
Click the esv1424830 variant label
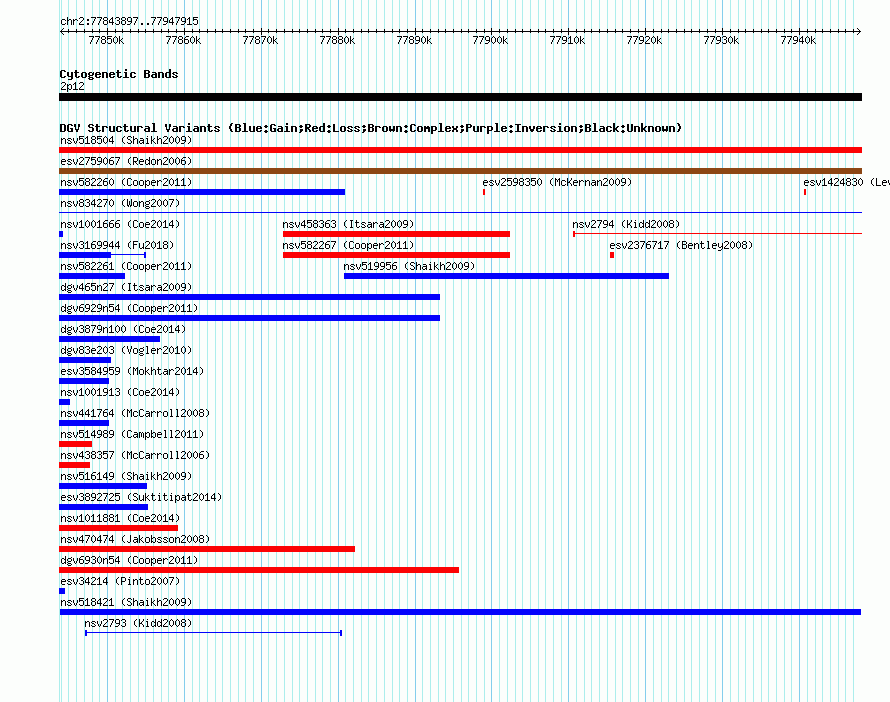846,182
